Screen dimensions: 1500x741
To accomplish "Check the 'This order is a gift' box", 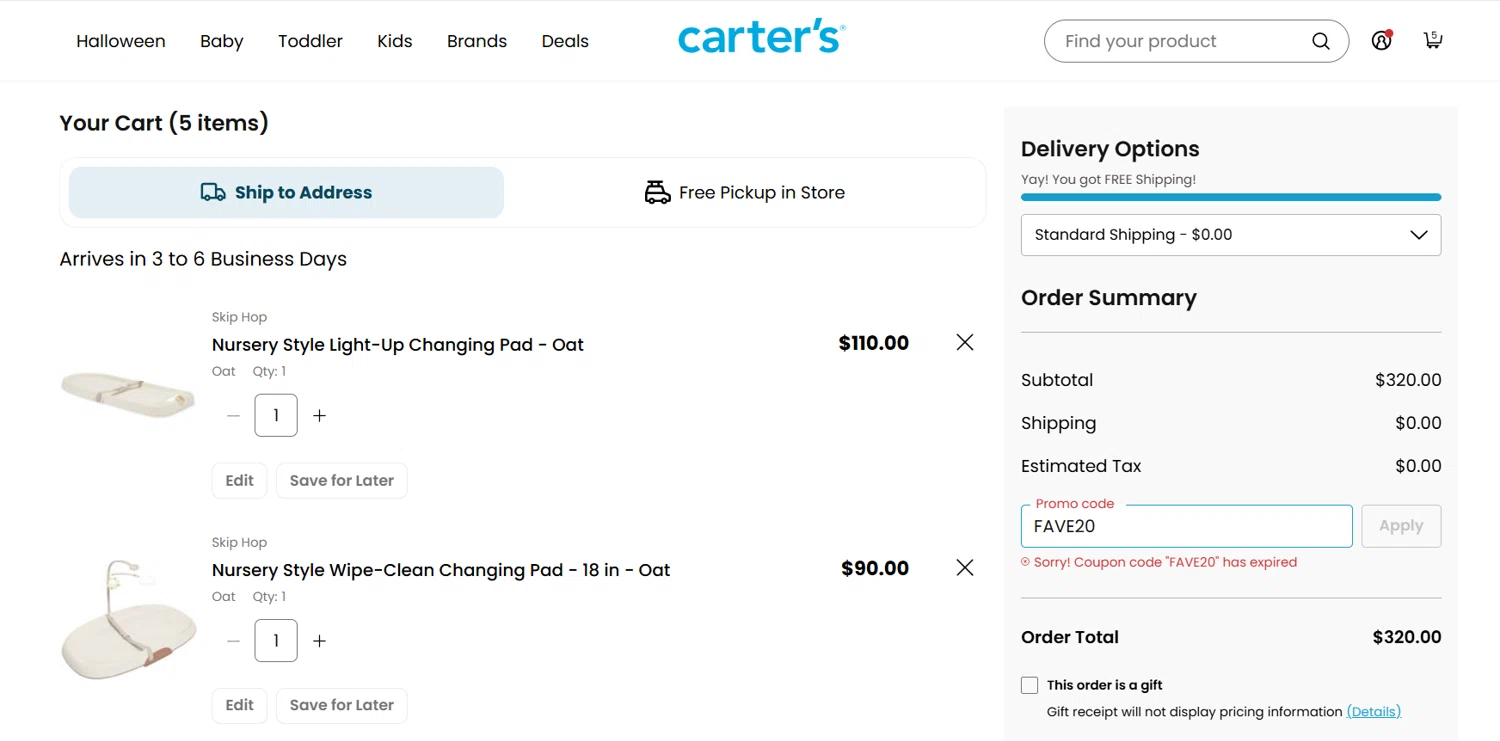I will [x=1029, y=685].
